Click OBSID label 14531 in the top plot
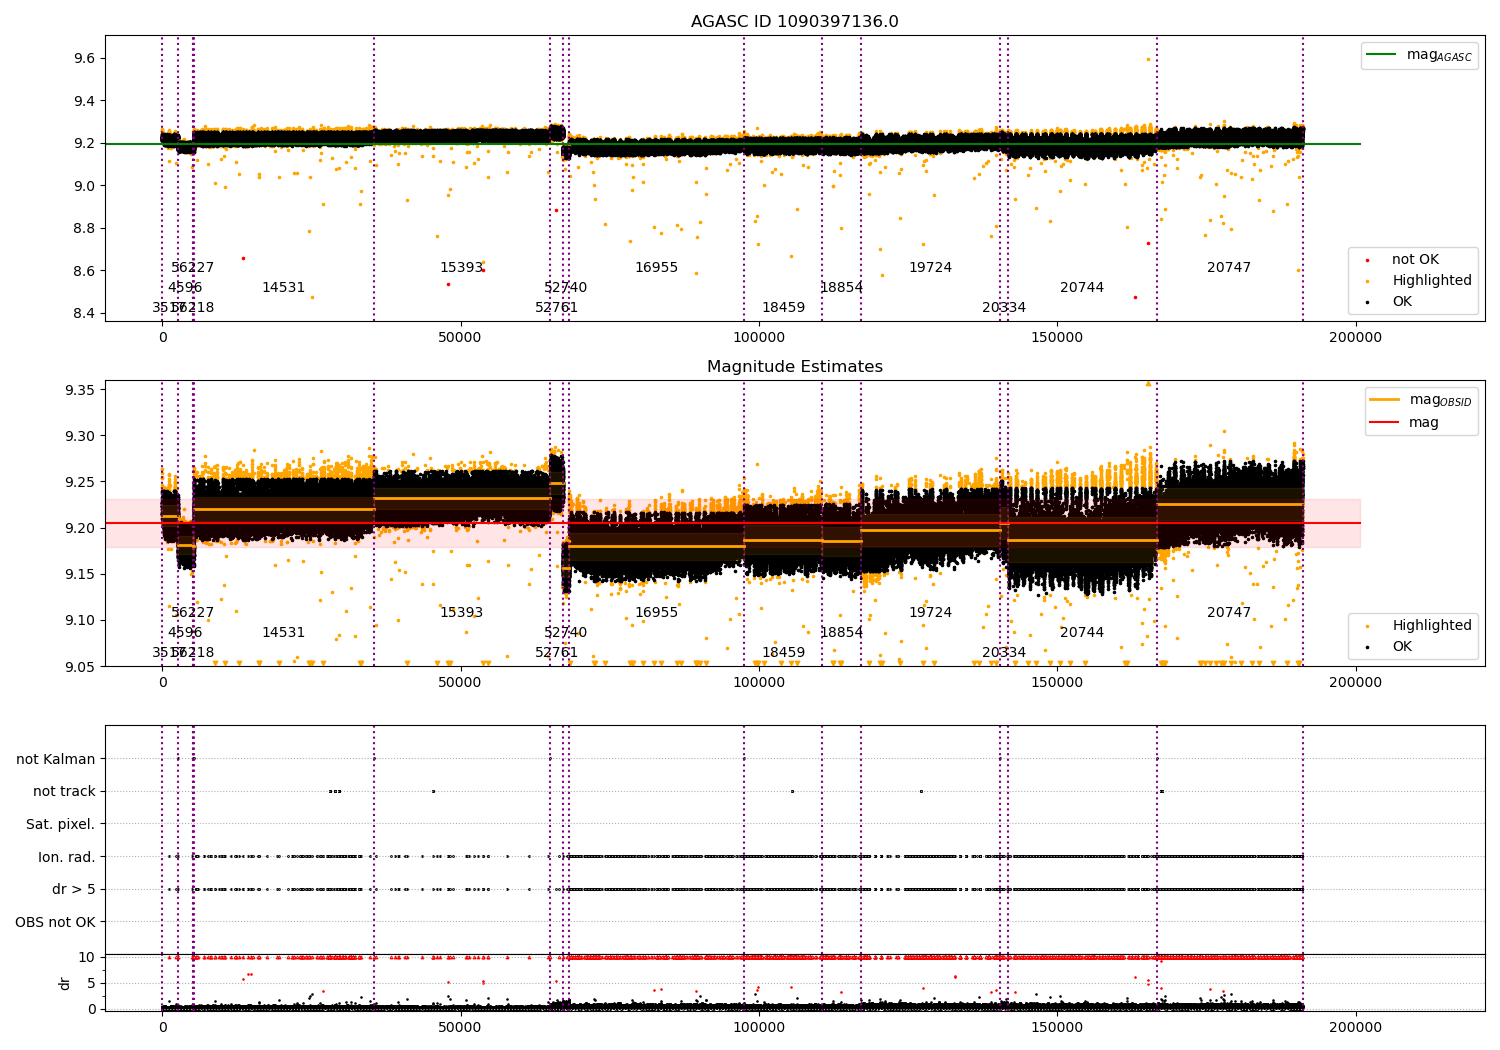This screenshot has height=1050, width=1500. 284,288
